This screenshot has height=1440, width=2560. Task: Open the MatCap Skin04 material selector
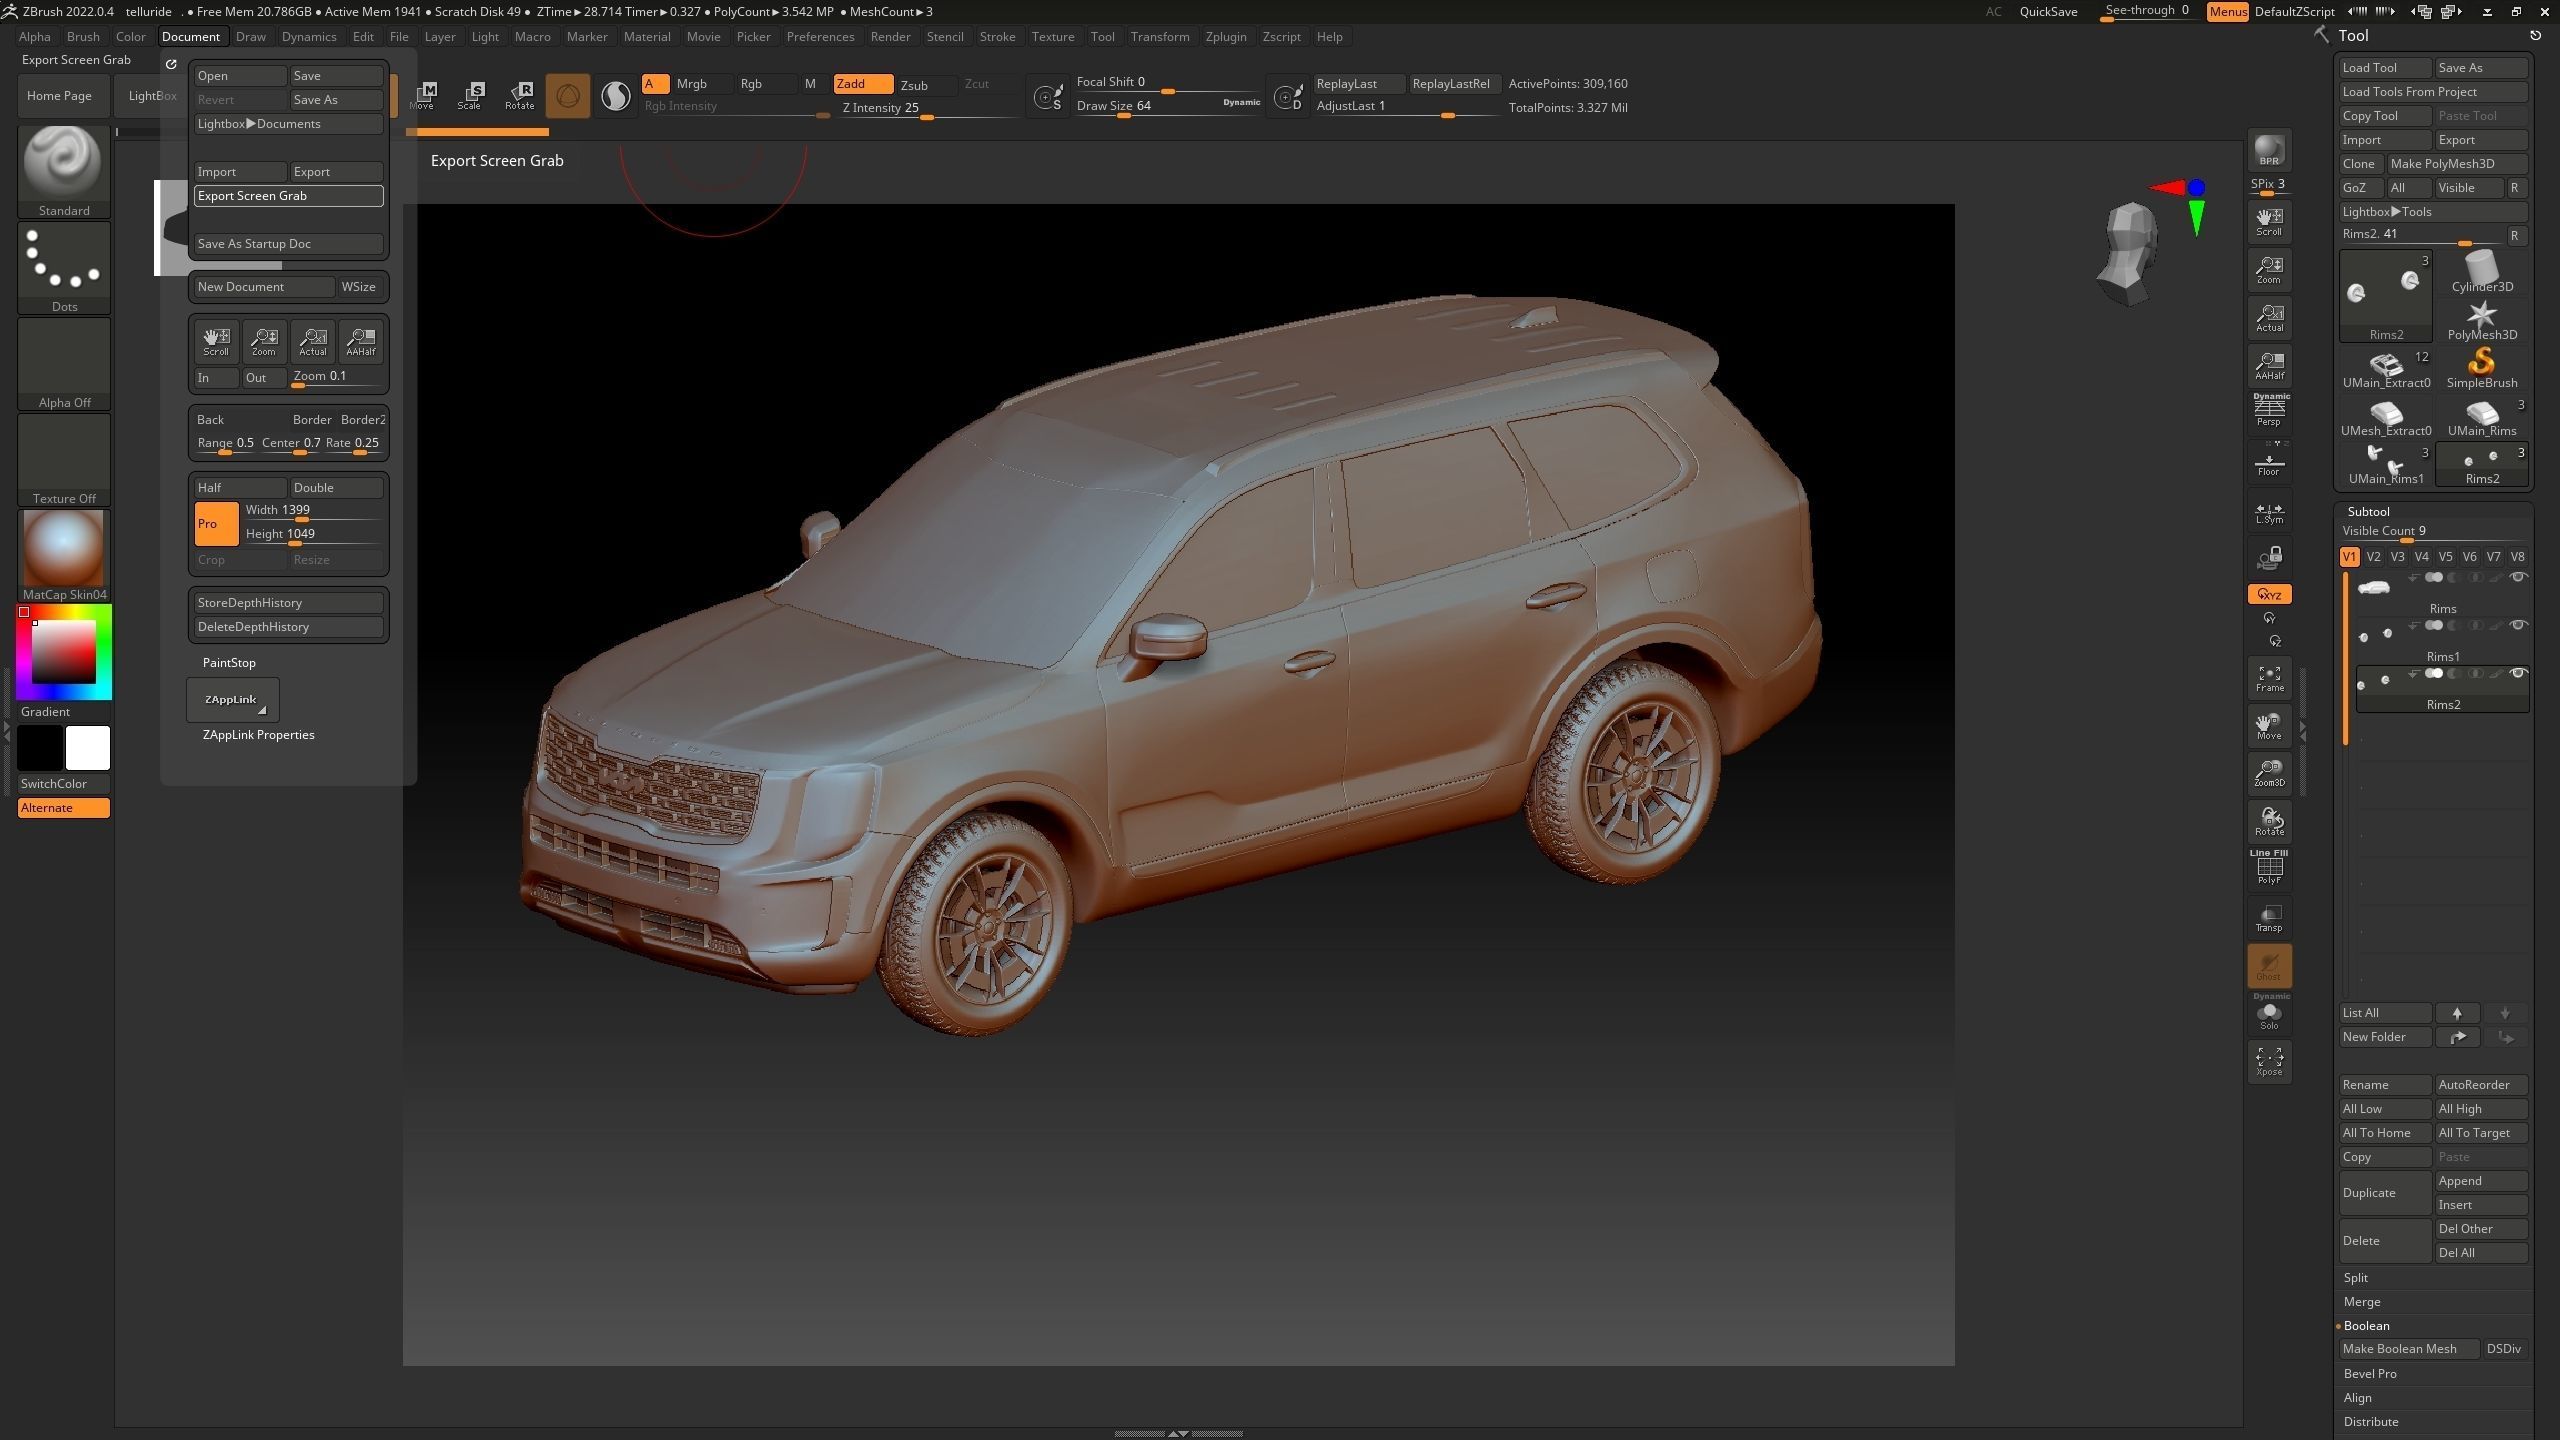click(x=64, y=555)
